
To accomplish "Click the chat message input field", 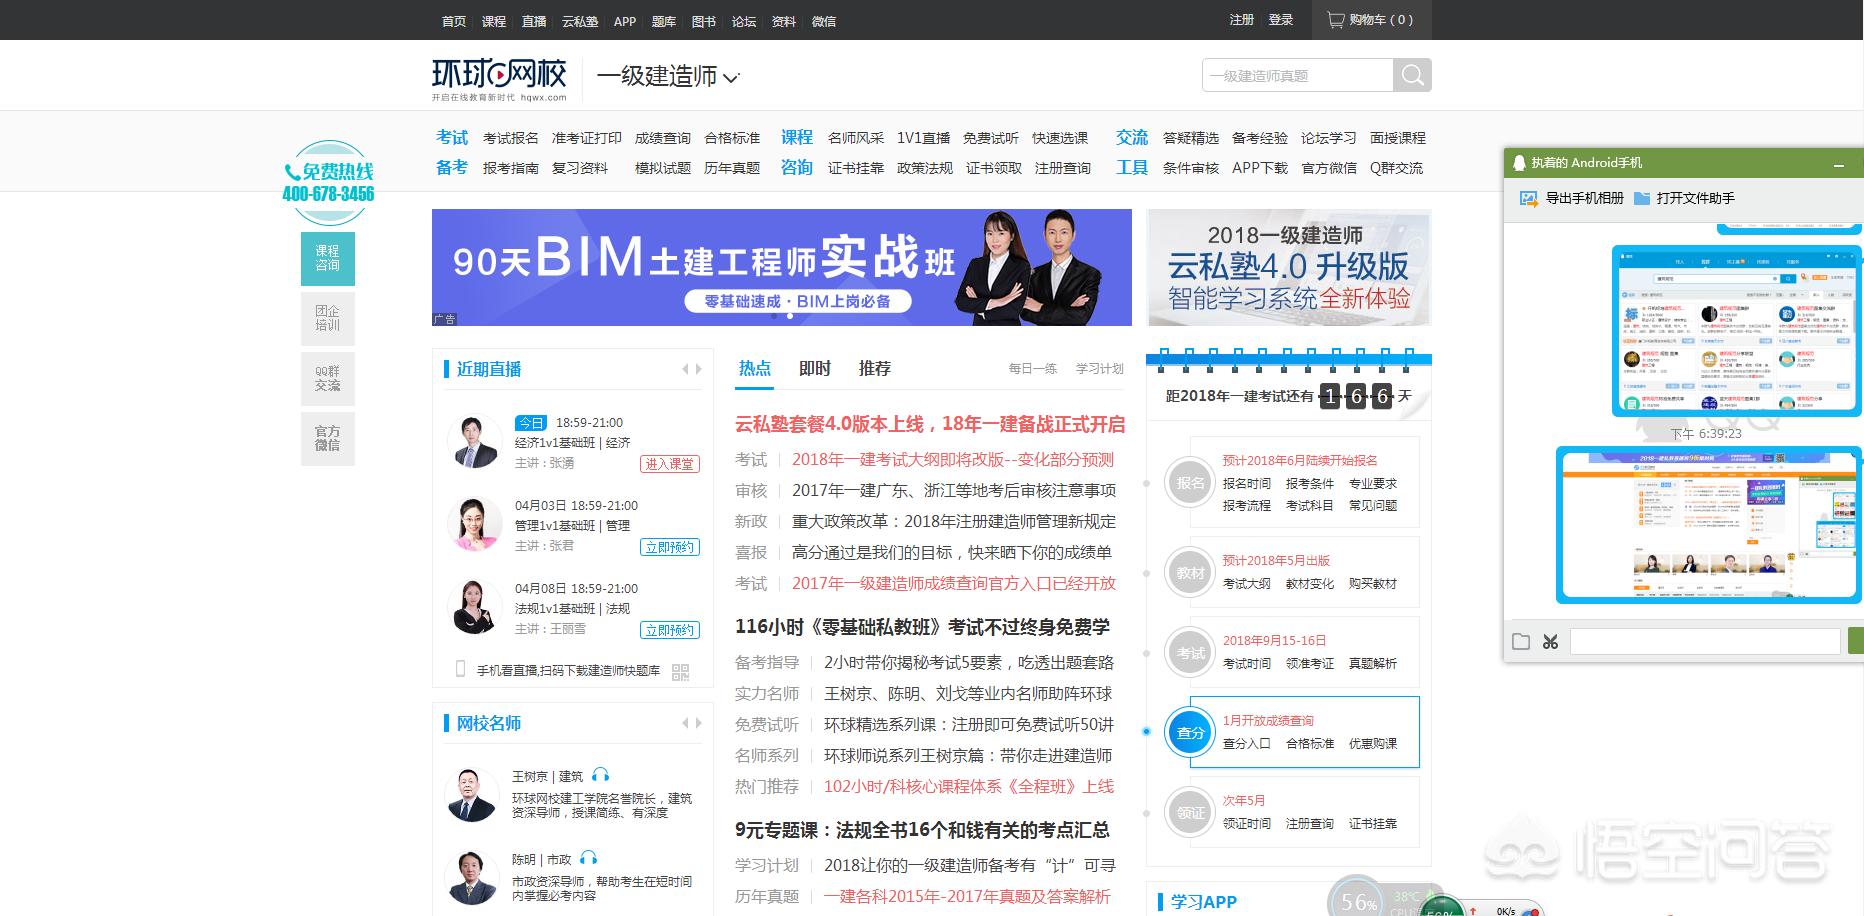I will [x=1705, y=642].
